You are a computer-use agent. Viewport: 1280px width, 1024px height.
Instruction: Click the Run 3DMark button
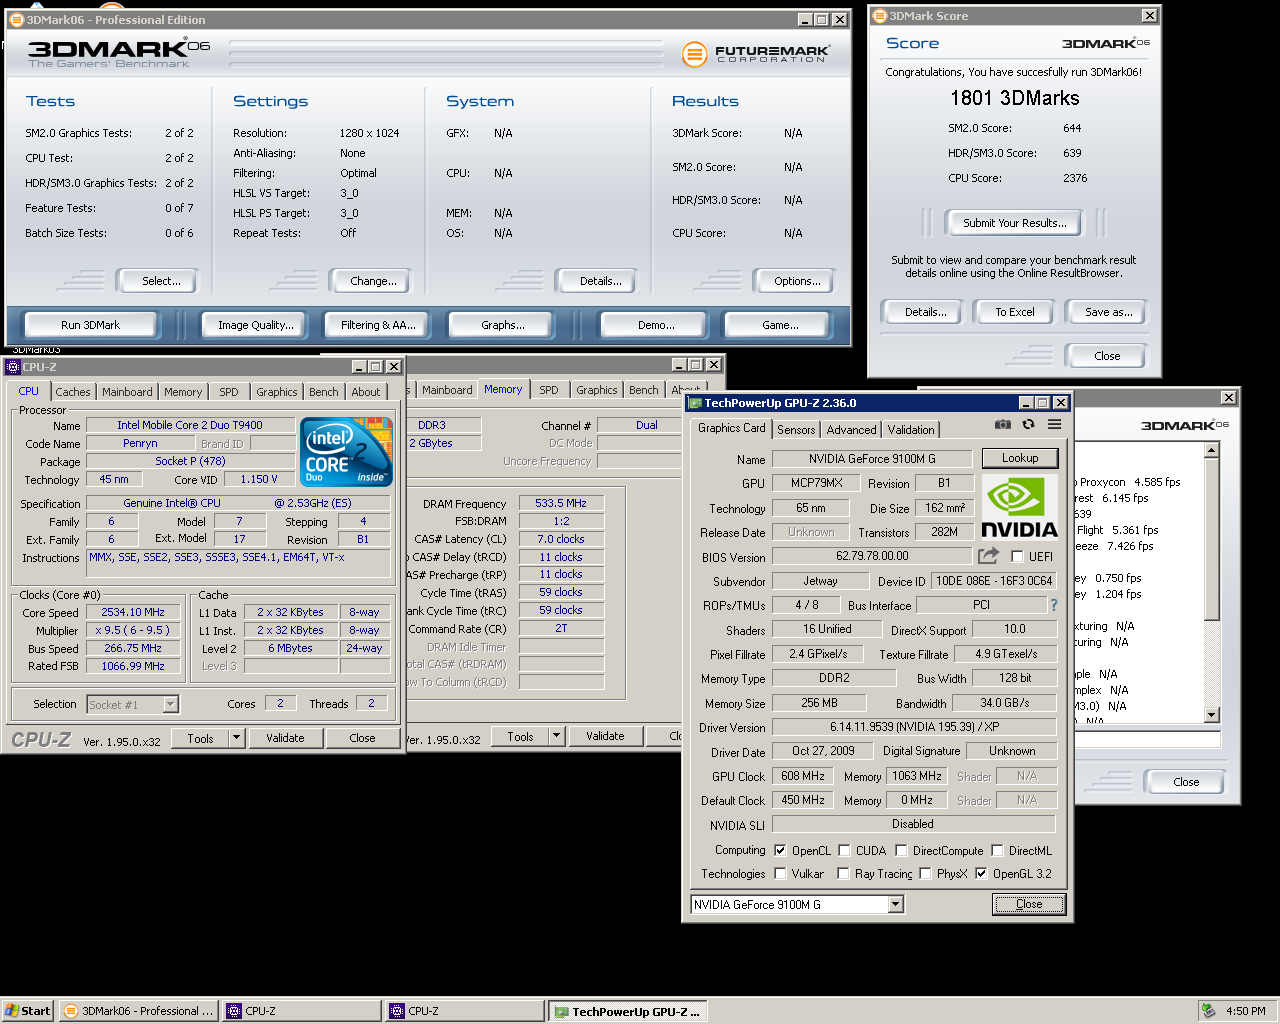tap(90, 325)
